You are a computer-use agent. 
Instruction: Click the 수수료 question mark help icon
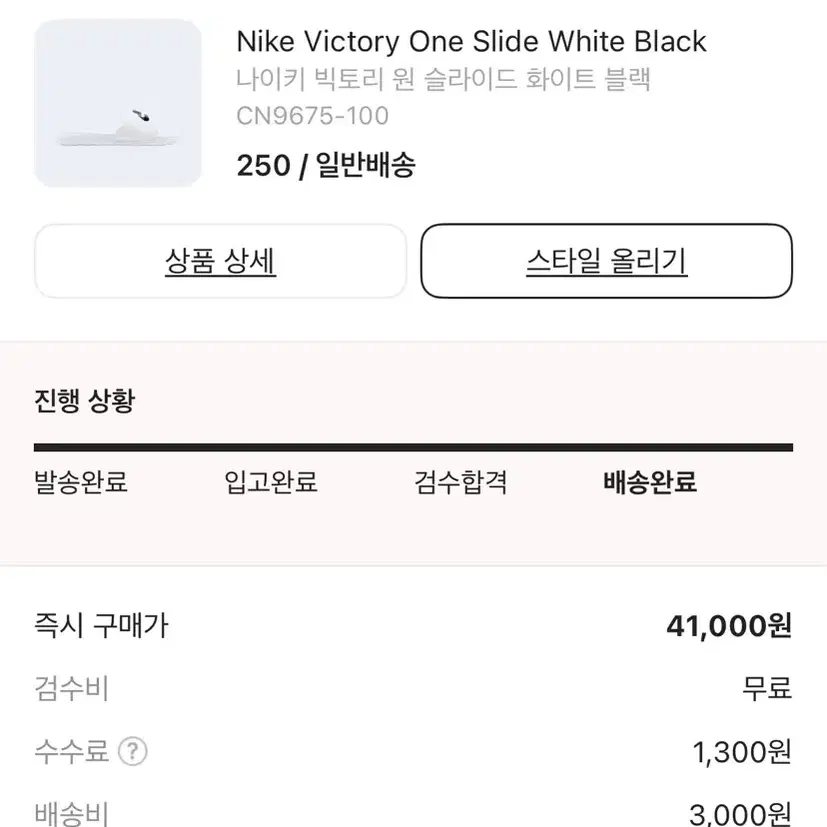tap(132, 751)
